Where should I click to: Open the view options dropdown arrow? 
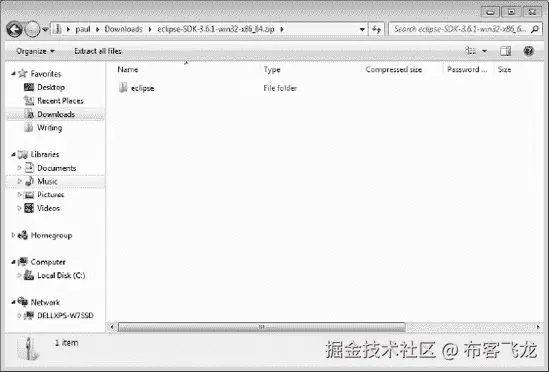tap(485, 51)
